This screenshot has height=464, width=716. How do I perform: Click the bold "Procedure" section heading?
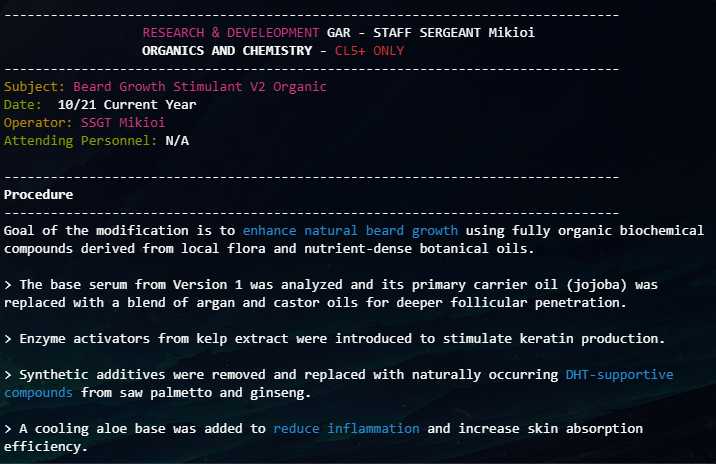click(x=38, y=193)
